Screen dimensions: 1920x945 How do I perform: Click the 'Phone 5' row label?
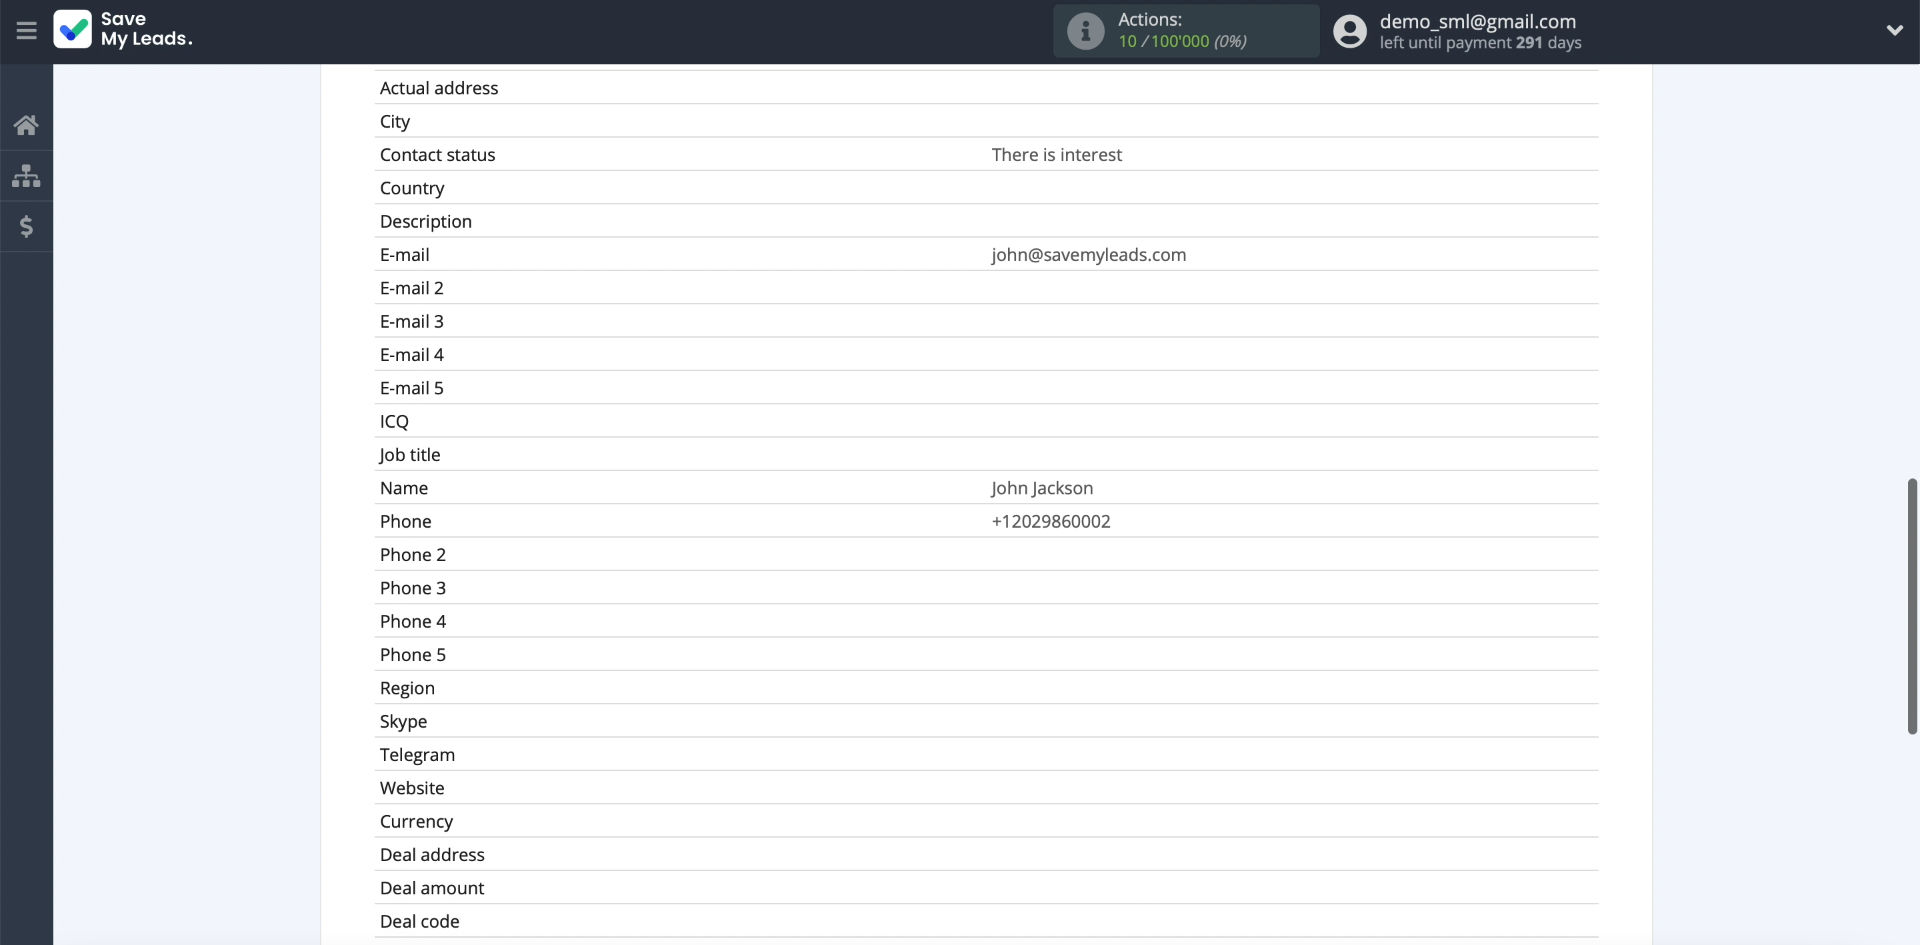pyautogui.click(x=412, y=655)
